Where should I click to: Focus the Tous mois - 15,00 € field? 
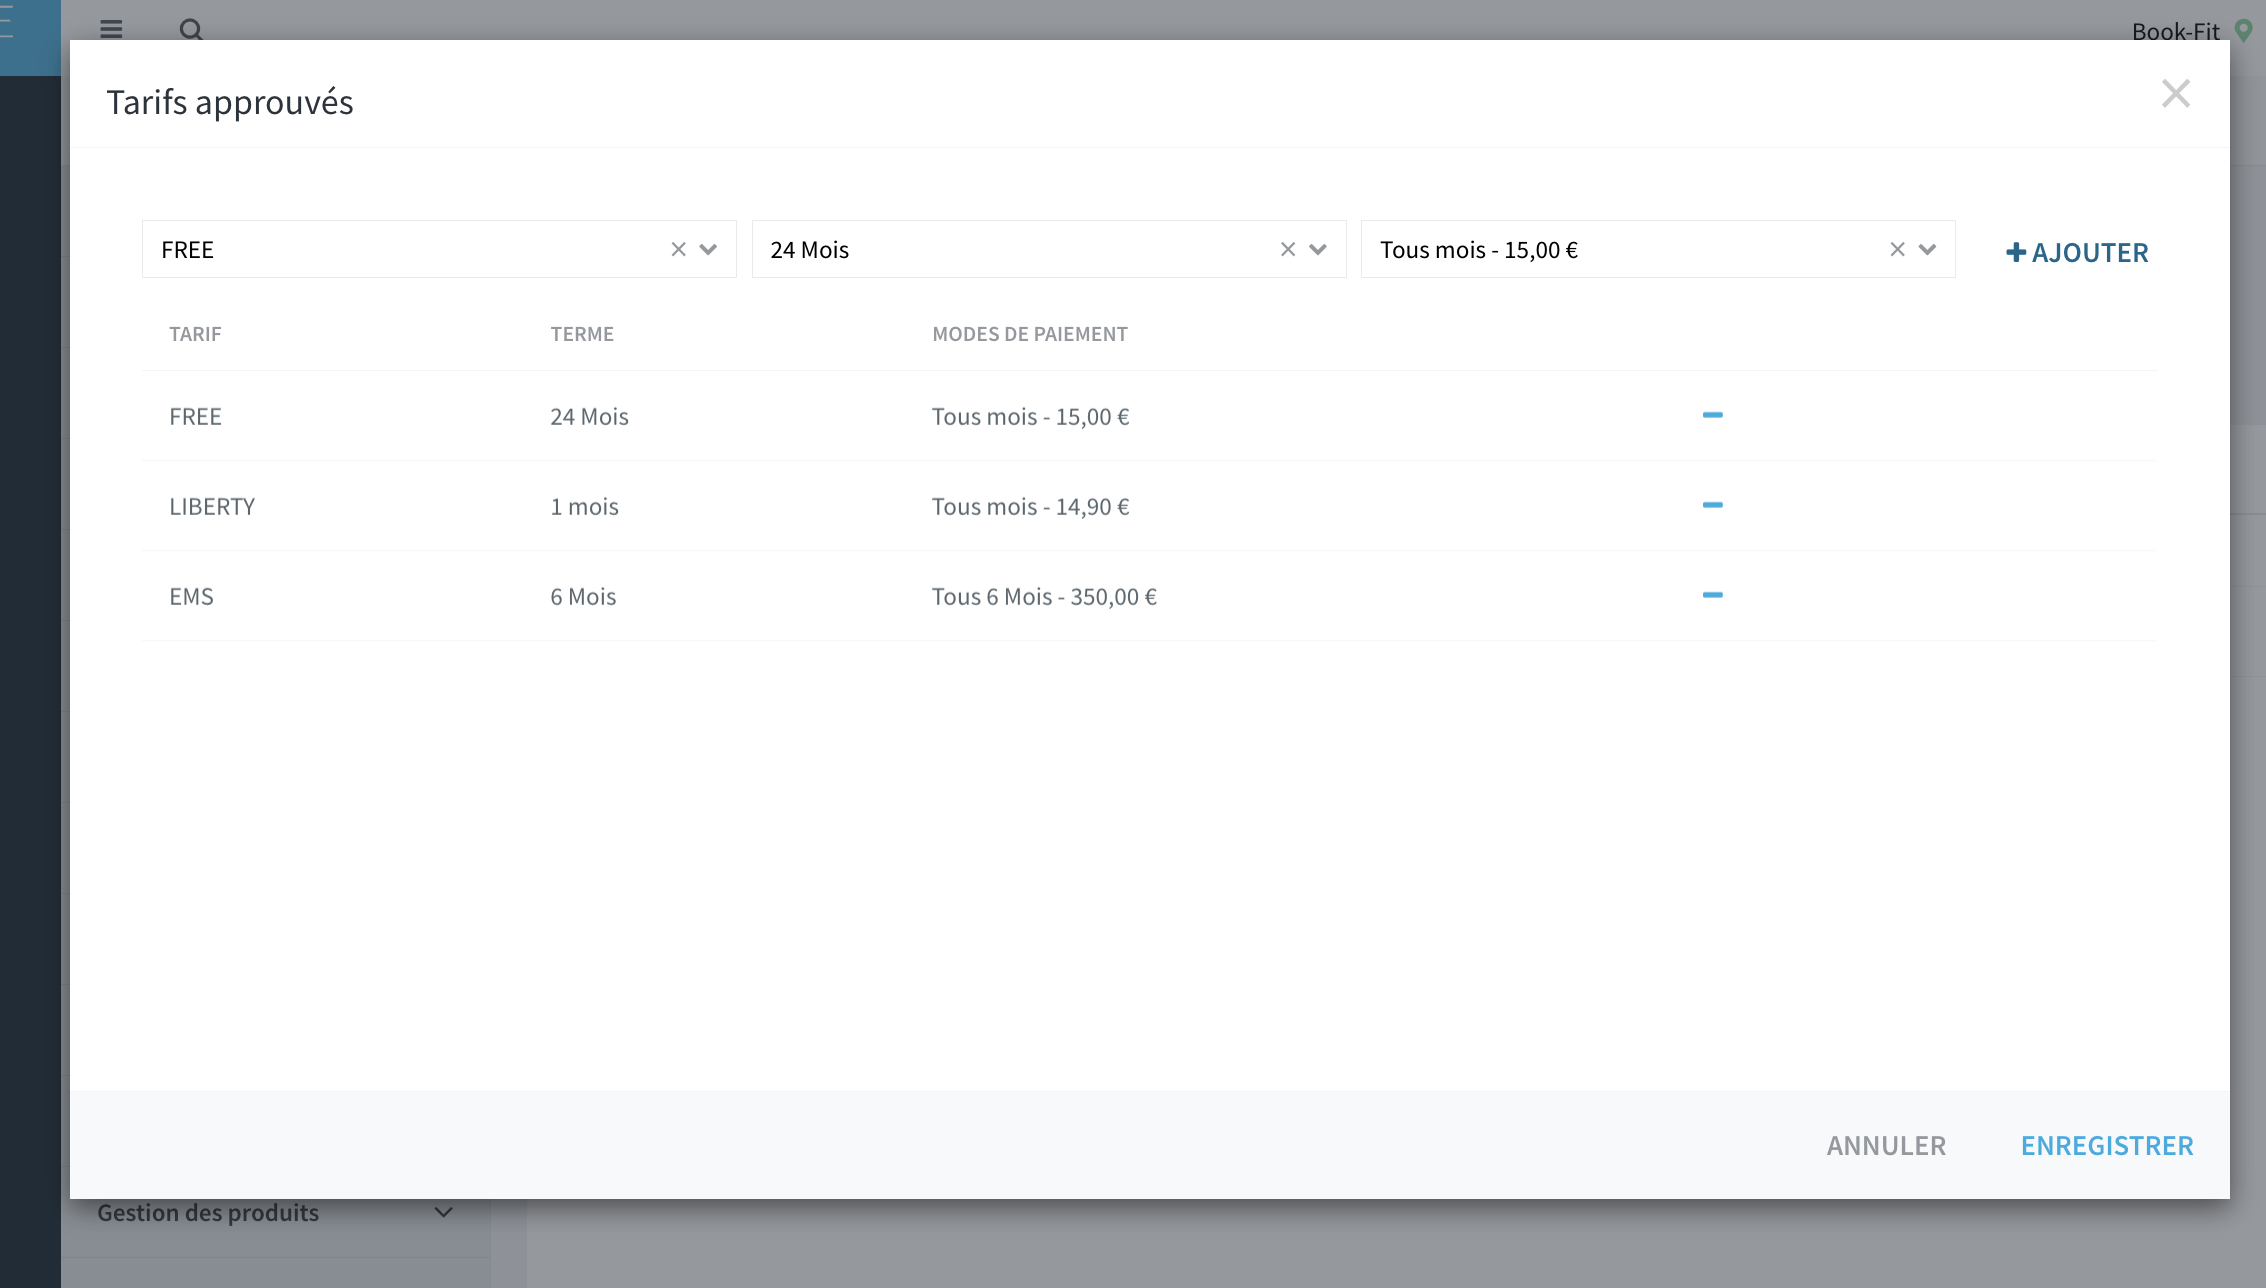(1658, 249)
